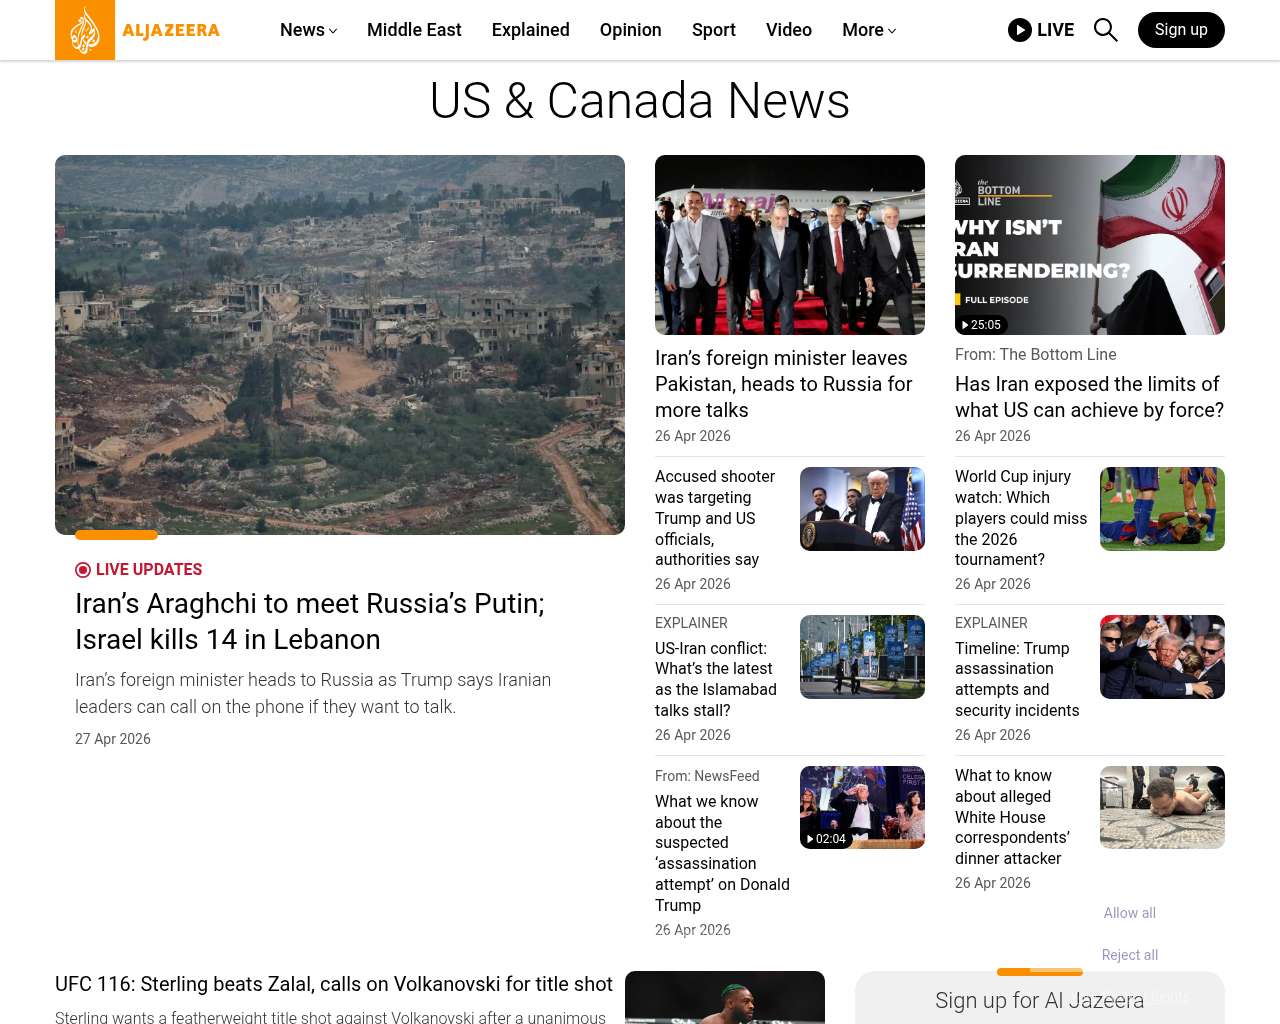Image resolution: width=1280 pixels, height=1024 pixels.
Task: Select Reject all cookies
Action: 1129,955
